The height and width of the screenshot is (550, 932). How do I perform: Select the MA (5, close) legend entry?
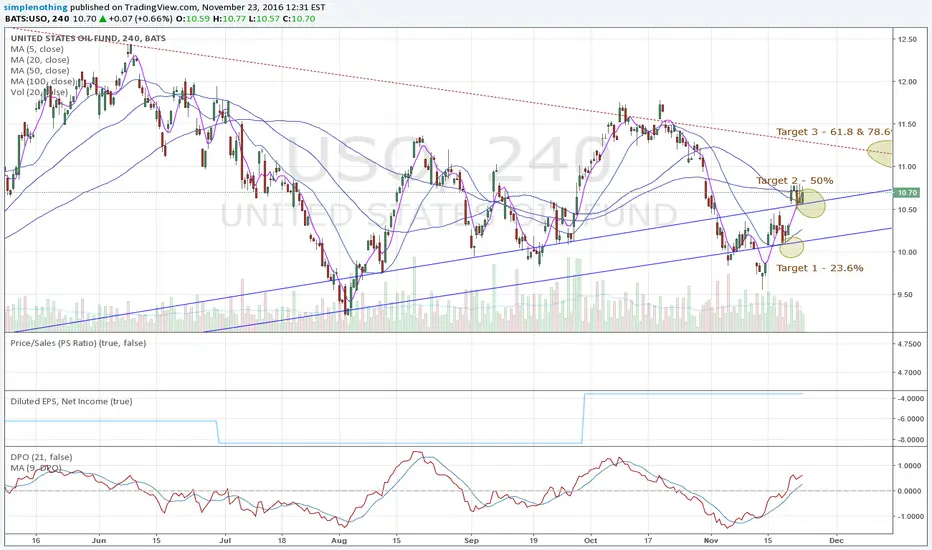point(37,49)
